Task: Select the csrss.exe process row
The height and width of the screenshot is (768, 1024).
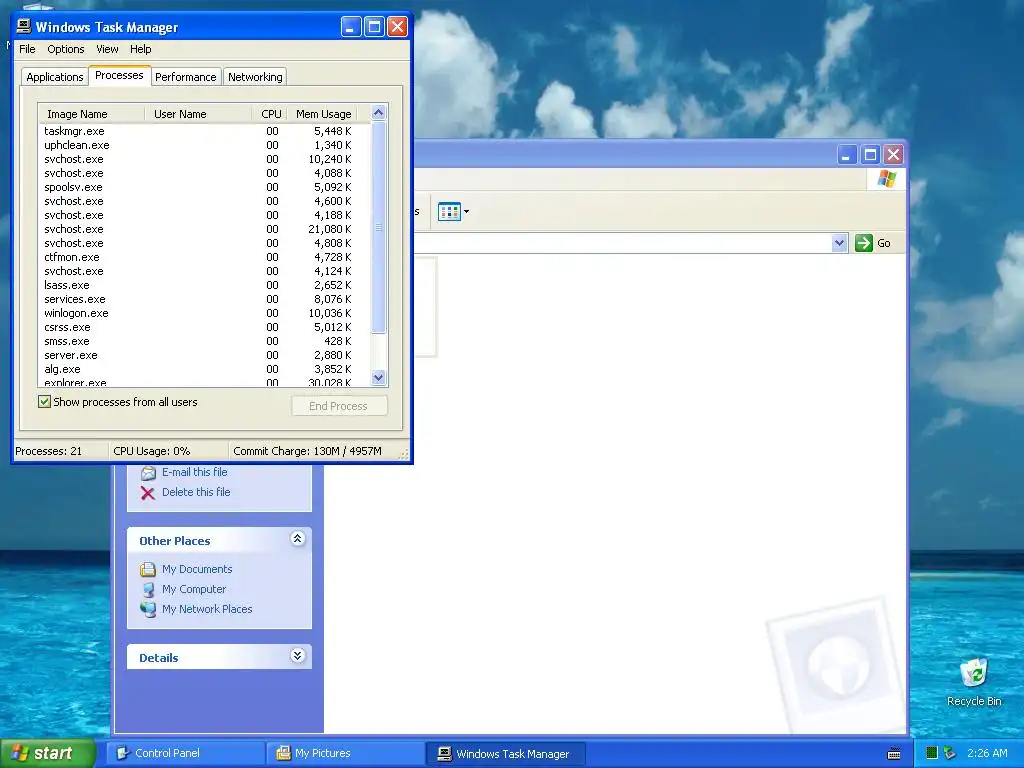Action: pyautogui.click(x=204, y=327)
